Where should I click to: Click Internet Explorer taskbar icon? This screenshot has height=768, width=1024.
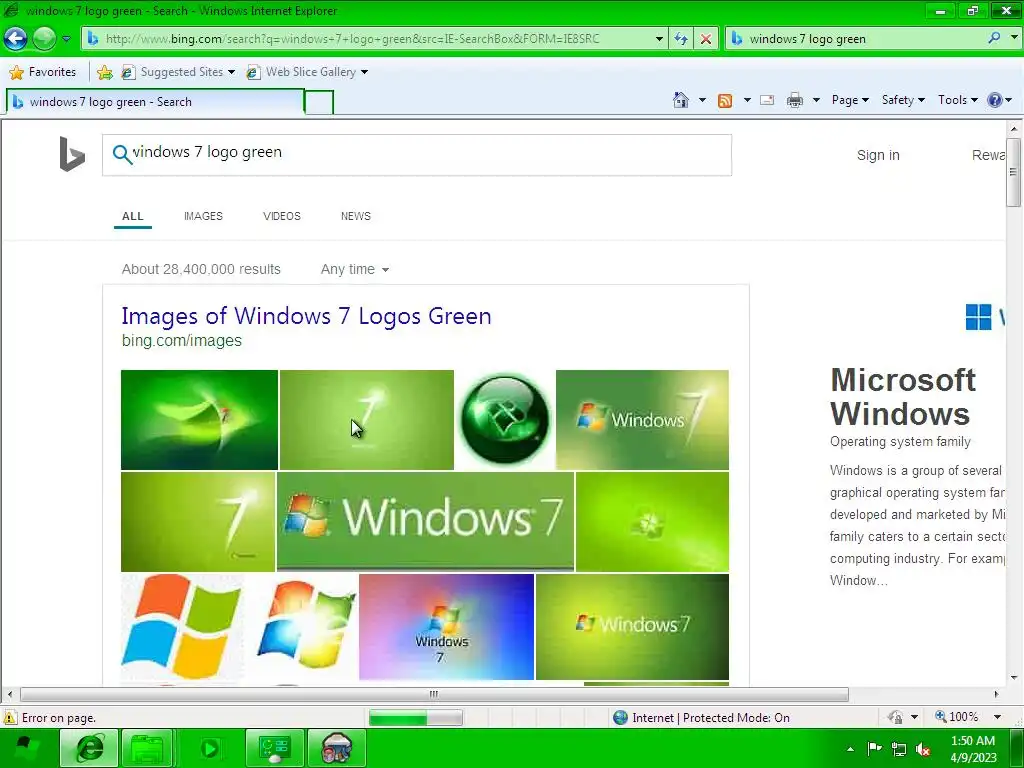point(89,748)
